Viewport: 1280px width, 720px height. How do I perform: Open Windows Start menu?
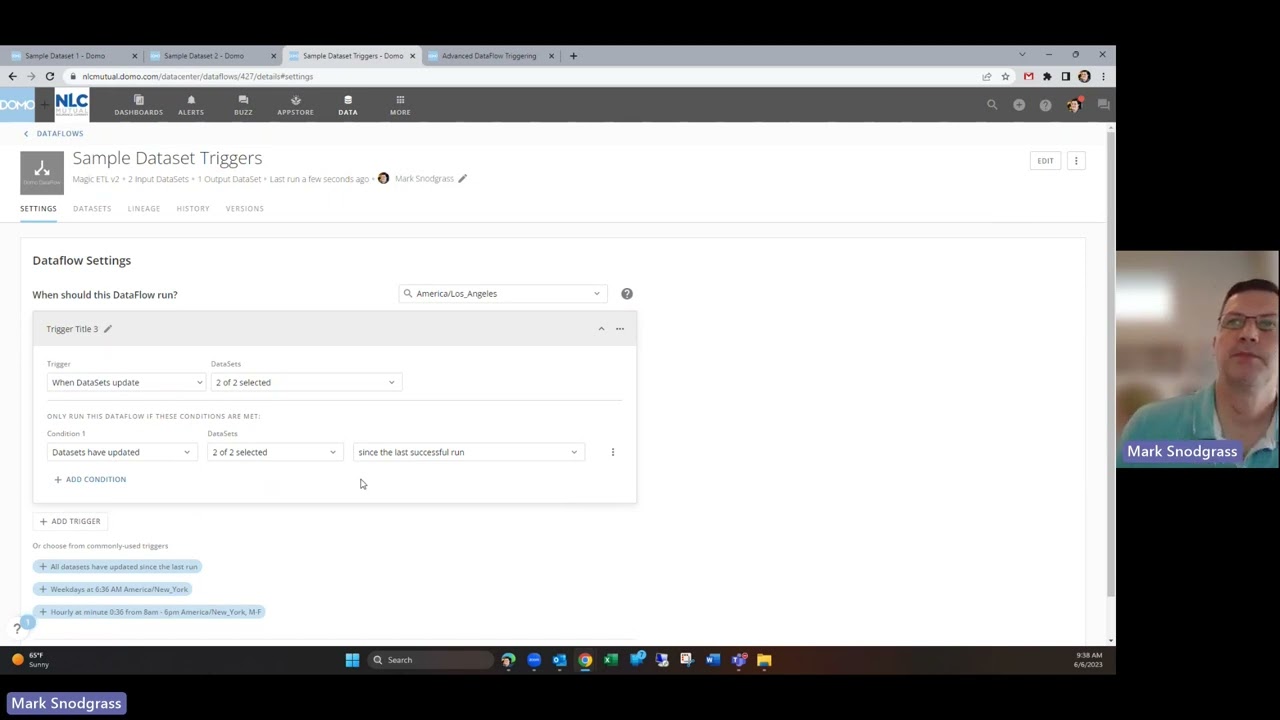click(x=352, y=660)
